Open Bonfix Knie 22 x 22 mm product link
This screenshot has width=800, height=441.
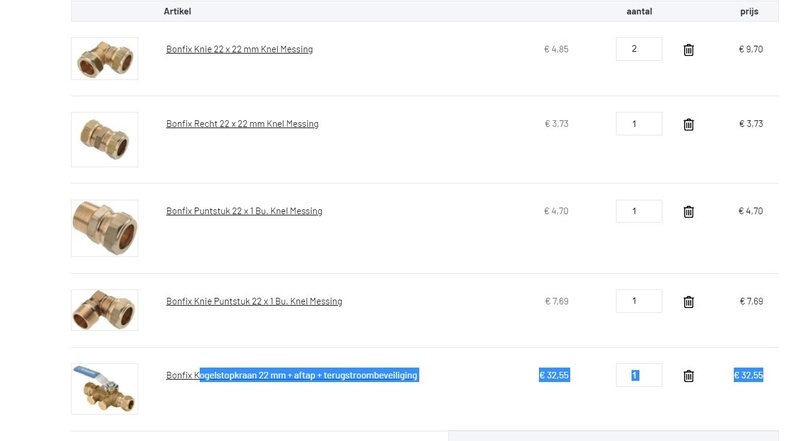[239, 49]
